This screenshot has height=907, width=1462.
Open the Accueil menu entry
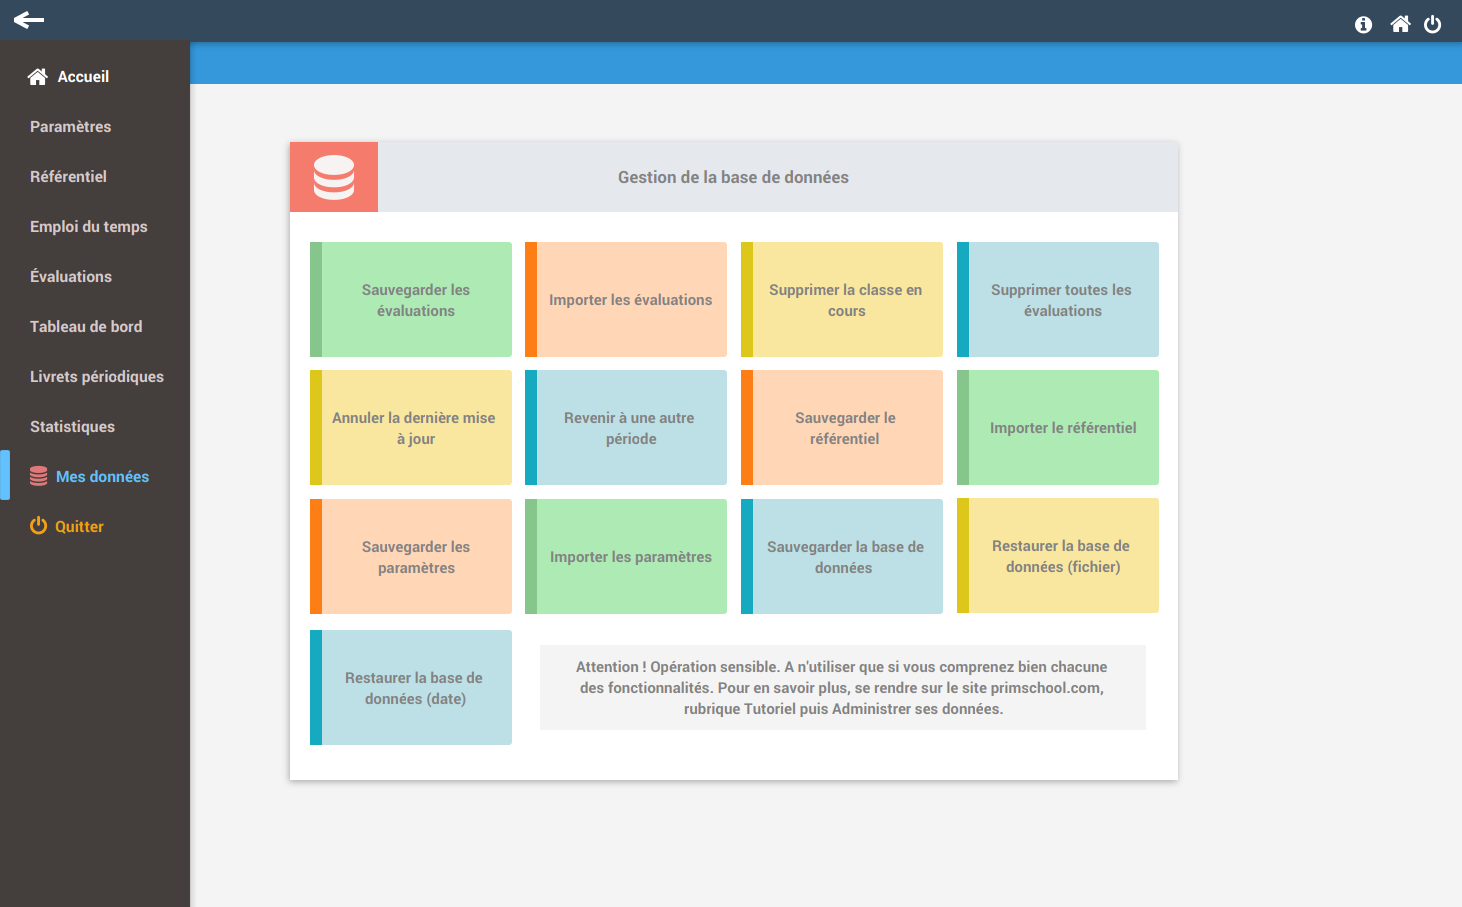pyautogui.click(x=83, y=77)
